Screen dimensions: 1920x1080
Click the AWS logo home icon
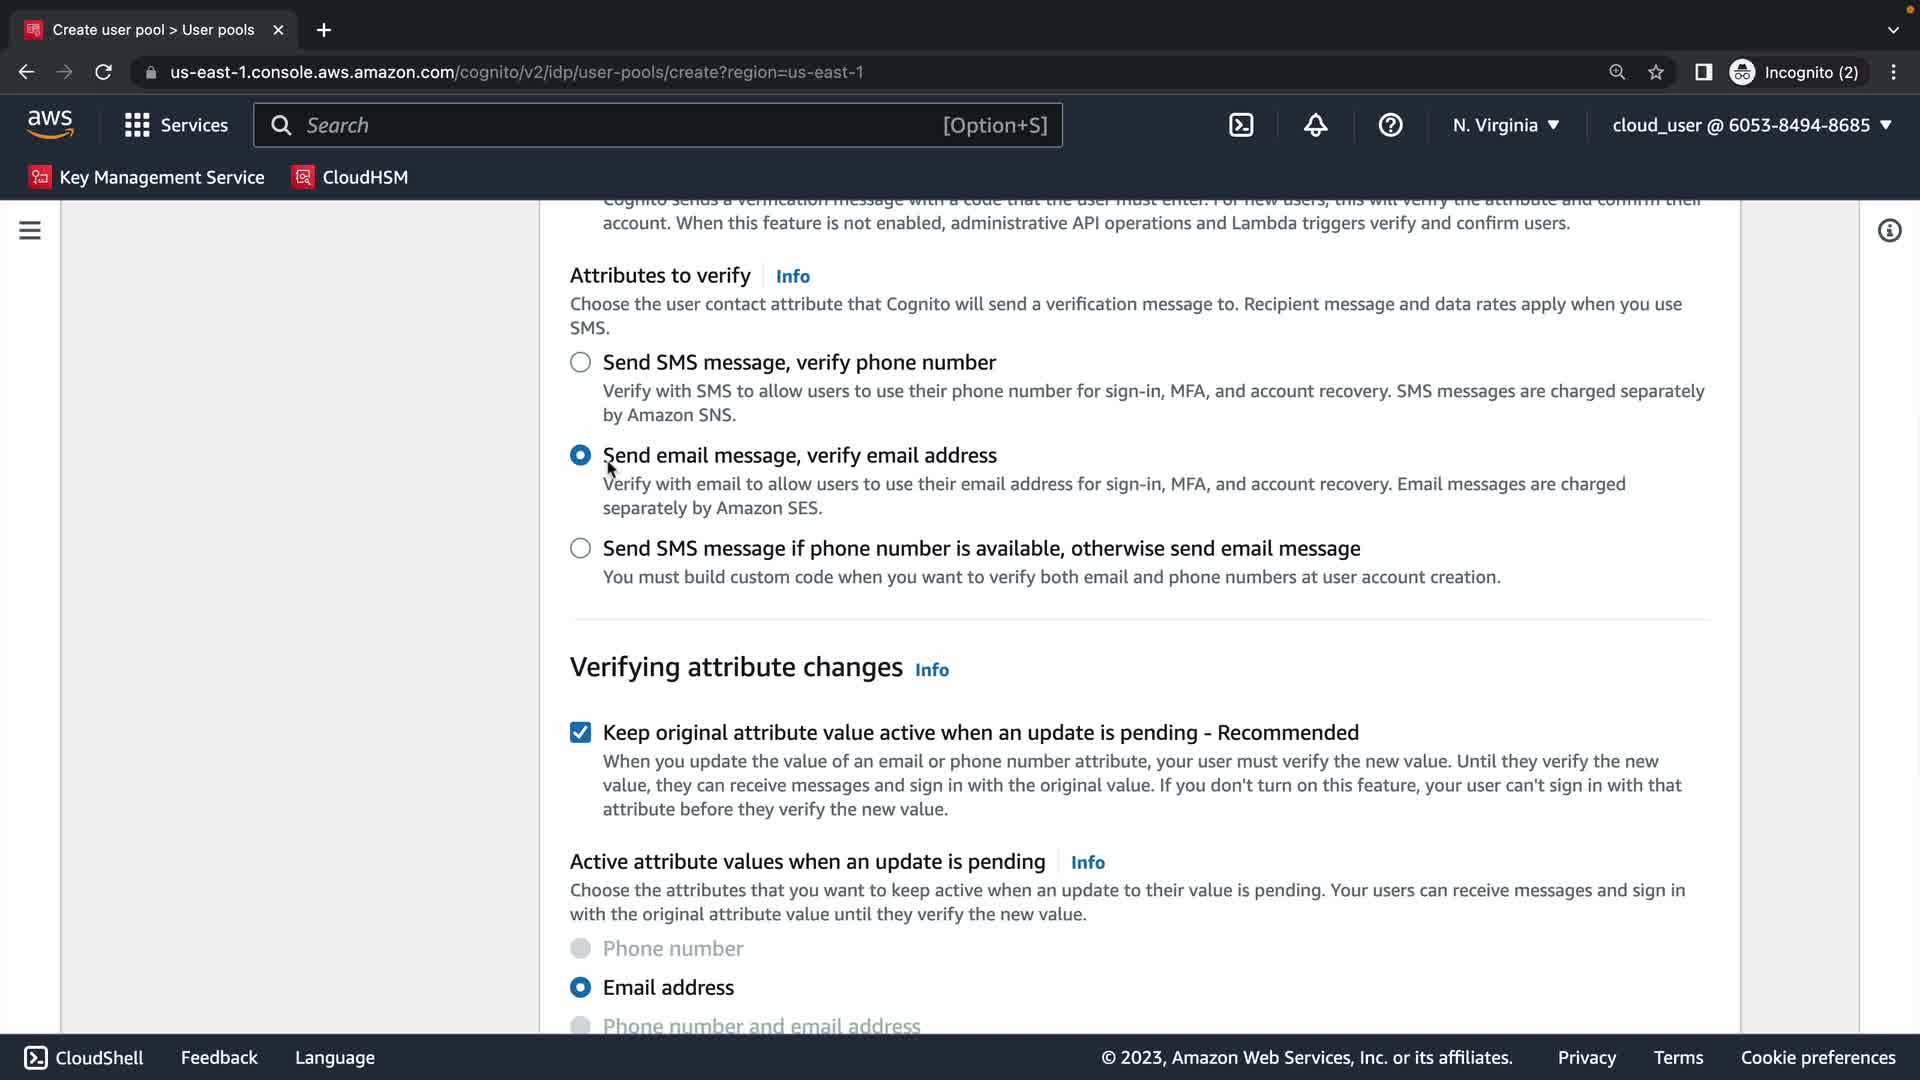[50, 125]
